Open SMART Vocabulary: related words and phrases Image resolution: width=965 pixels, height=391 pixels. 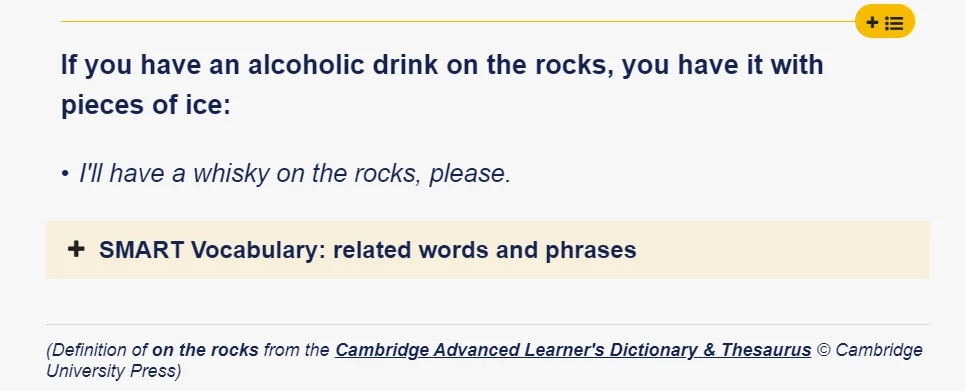367,250
